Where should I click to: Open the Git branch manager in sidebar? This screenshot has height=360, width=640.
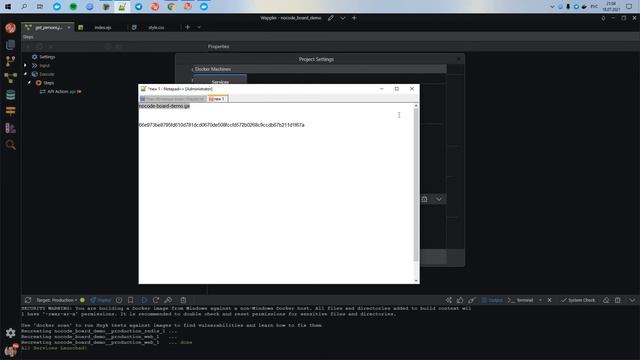pyautogui.click(x=11, y=61)
